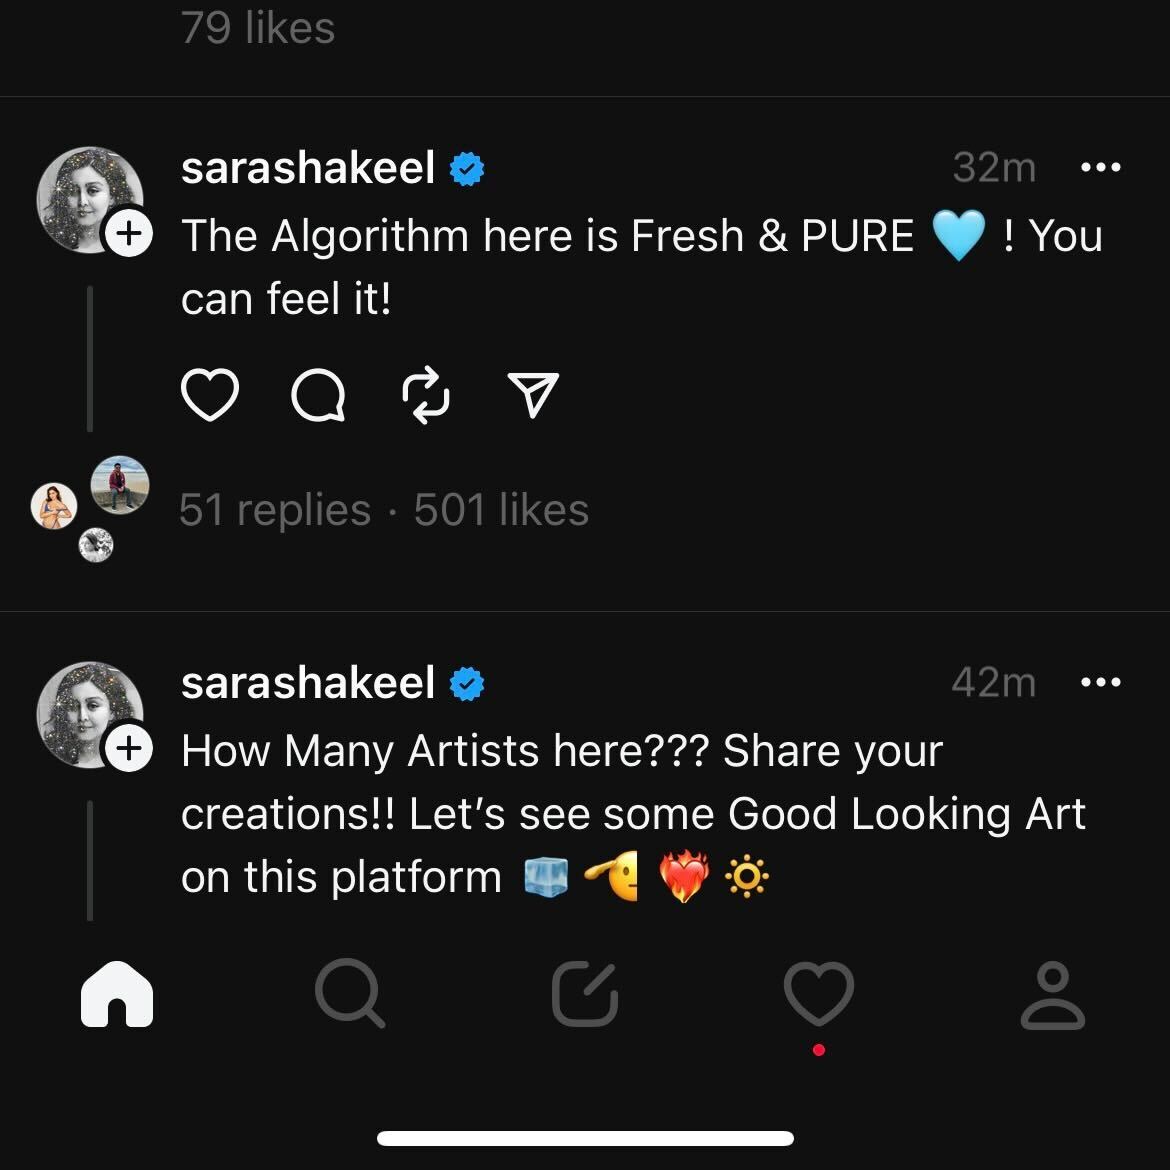Follow sarashakeel via plus badge on 32m post
Screen dimensions: 1170x1170
tap(129, 233)
